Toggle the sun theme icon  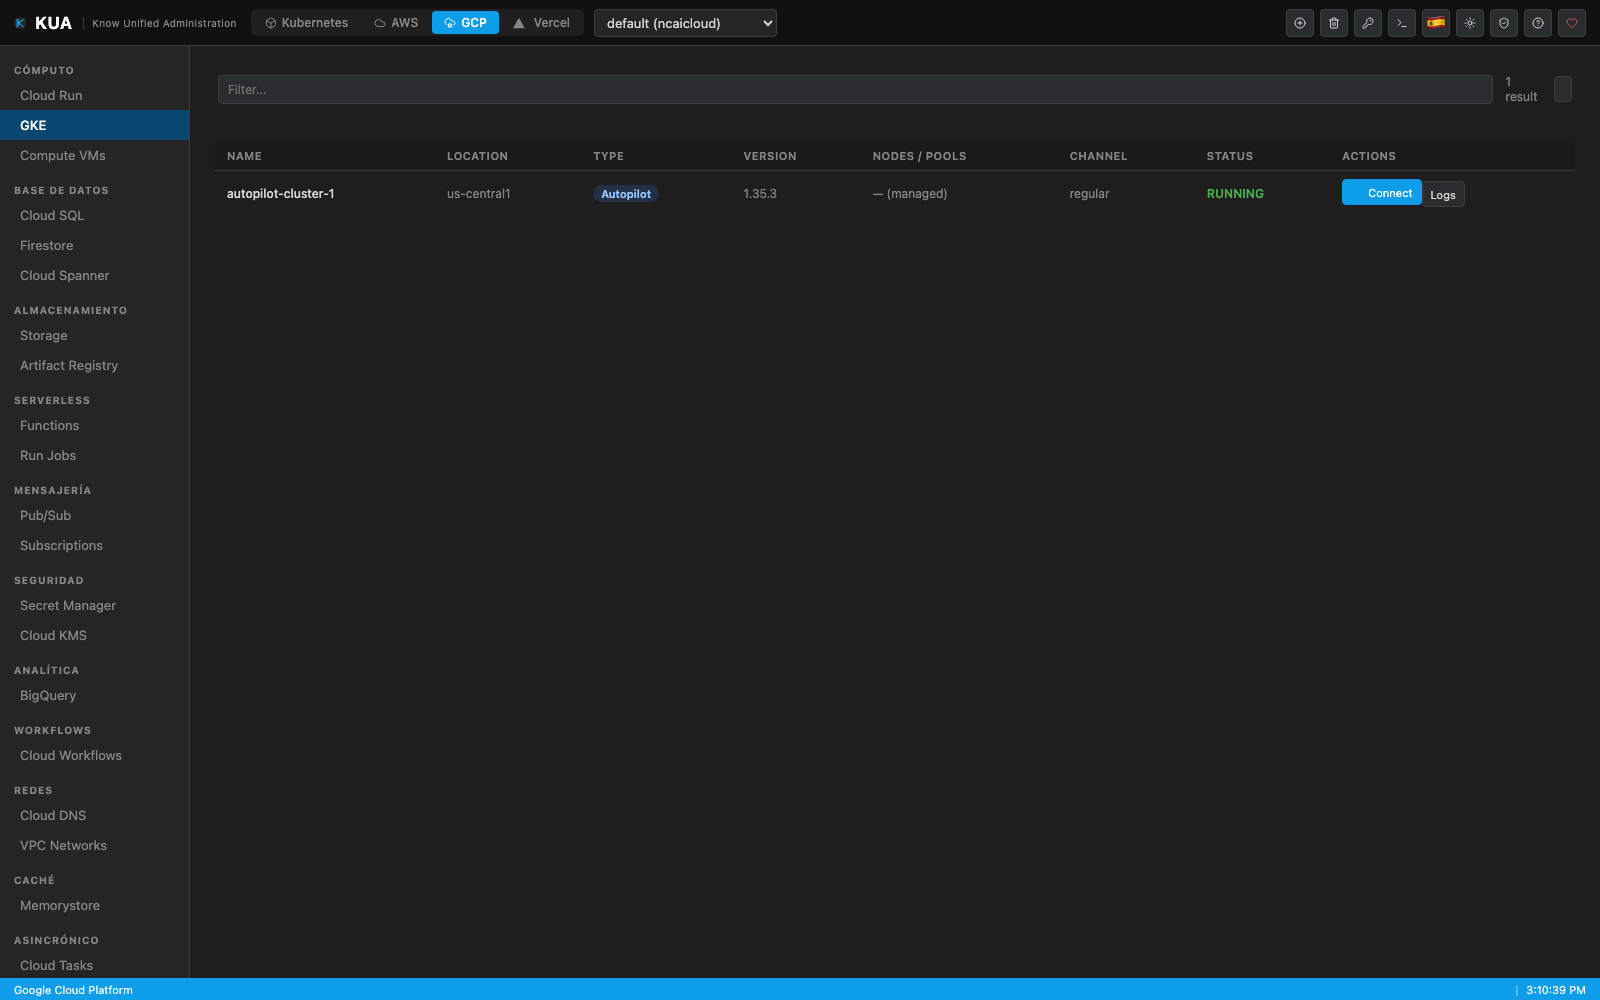pyautogui.click(x=1470, y=23)
